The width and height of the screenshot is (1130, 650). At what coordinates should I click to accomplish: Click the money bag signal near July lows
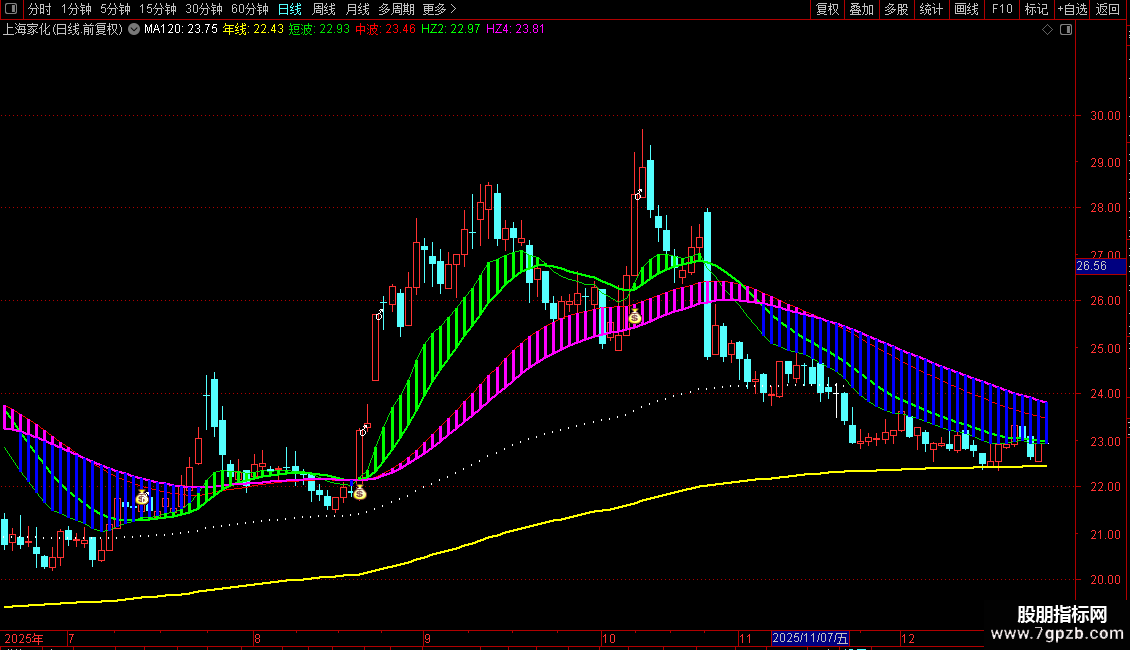pos(142,497)
